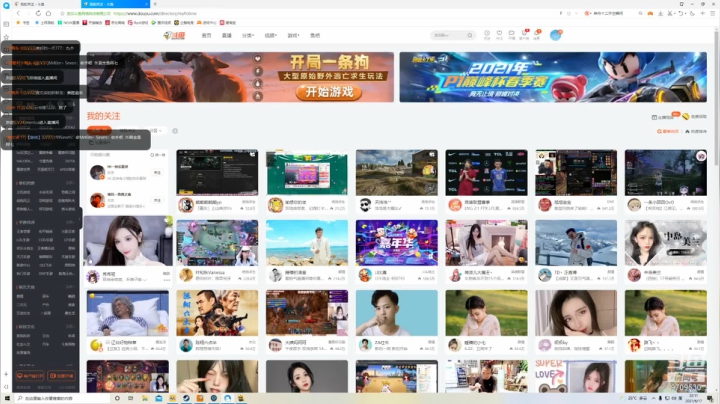The image size is (720, 404).
Task: Click the magnifier icon in Douyu search
Action: (470, 35)
